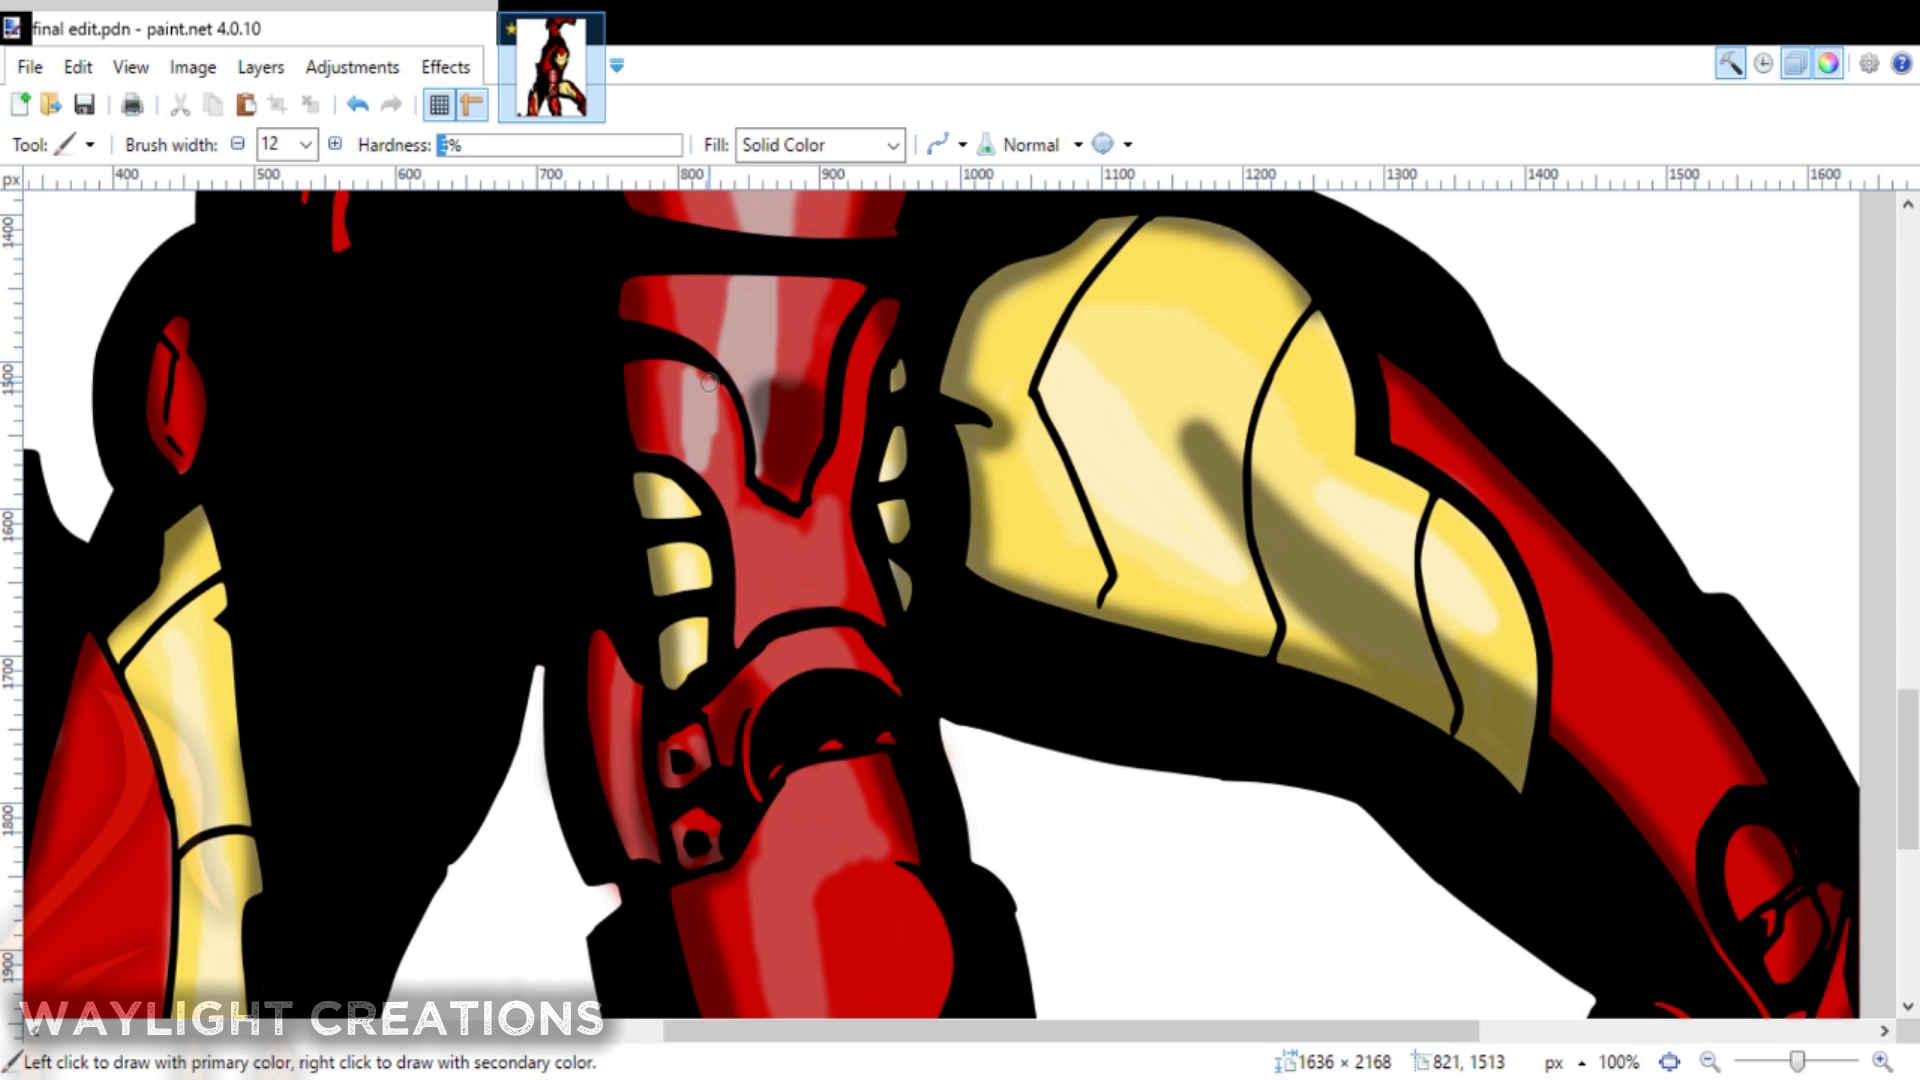Toggle the Tools window
1920x1080 pixels.
click(1730, 64)
